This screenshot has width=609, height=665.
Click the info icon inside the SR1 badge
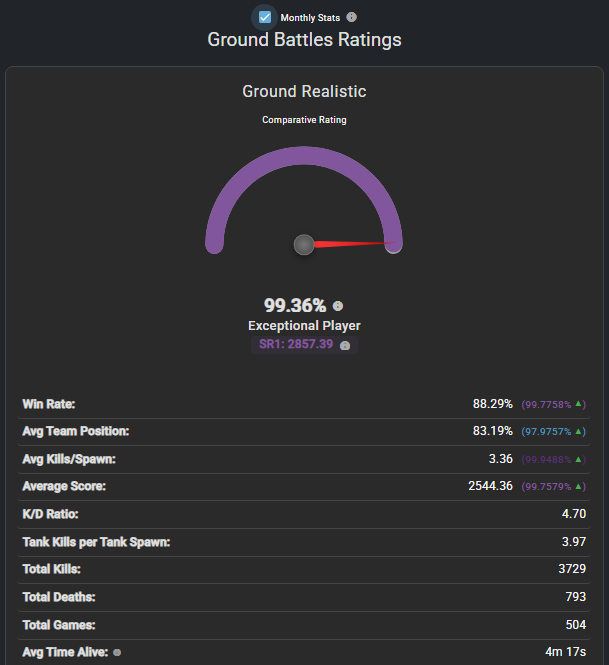pos(345,345)
